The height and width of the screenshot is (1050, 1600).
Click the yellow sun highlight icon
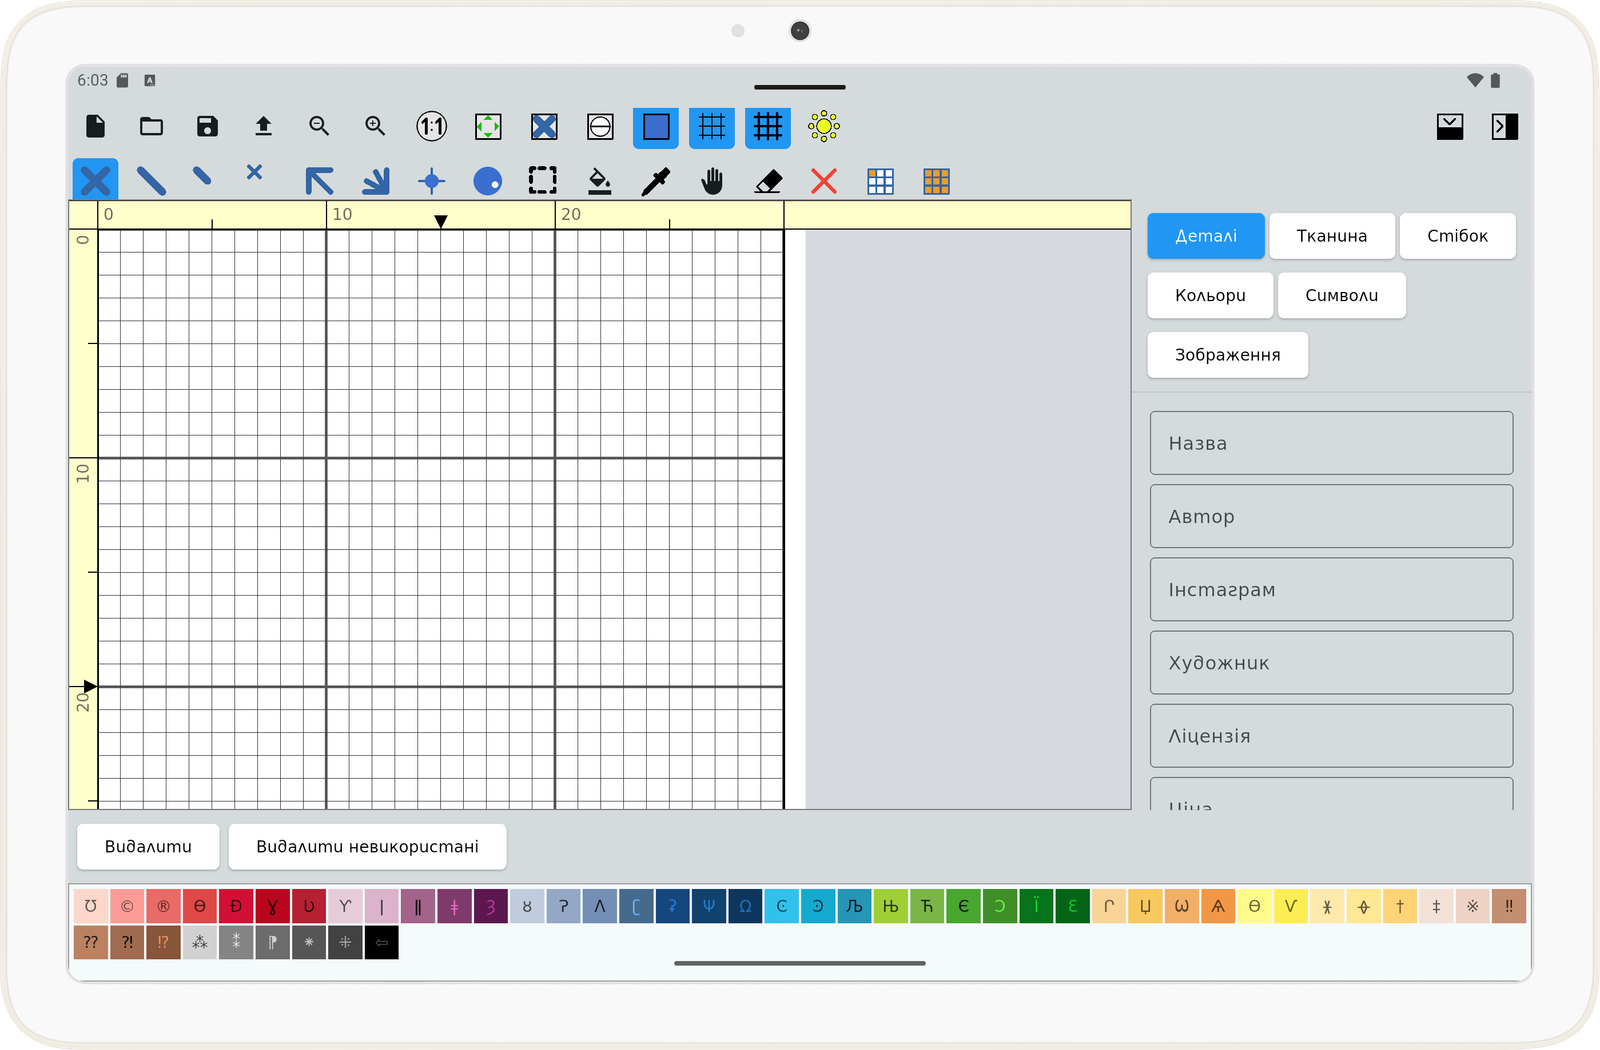click(824, 126)
